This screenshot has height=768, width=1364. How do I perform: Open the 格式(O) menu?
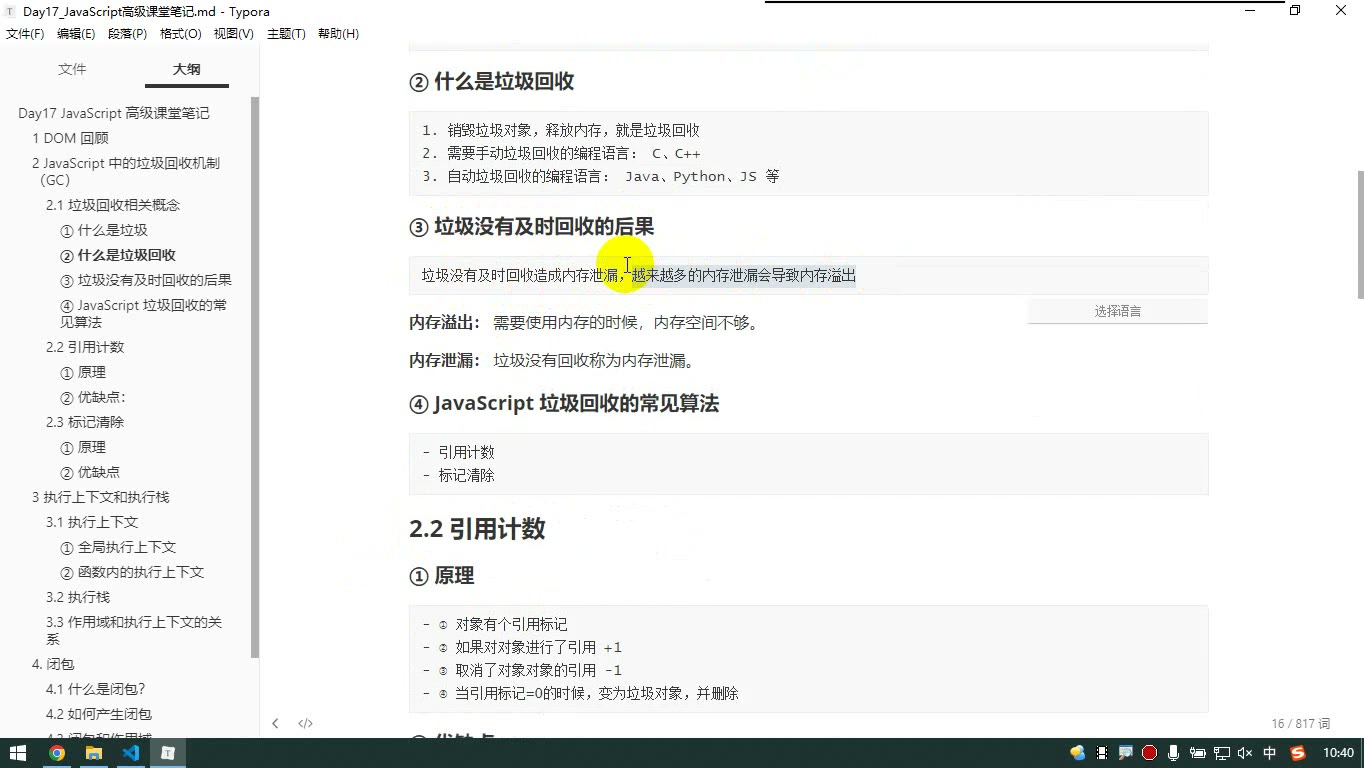pos(181,34)
